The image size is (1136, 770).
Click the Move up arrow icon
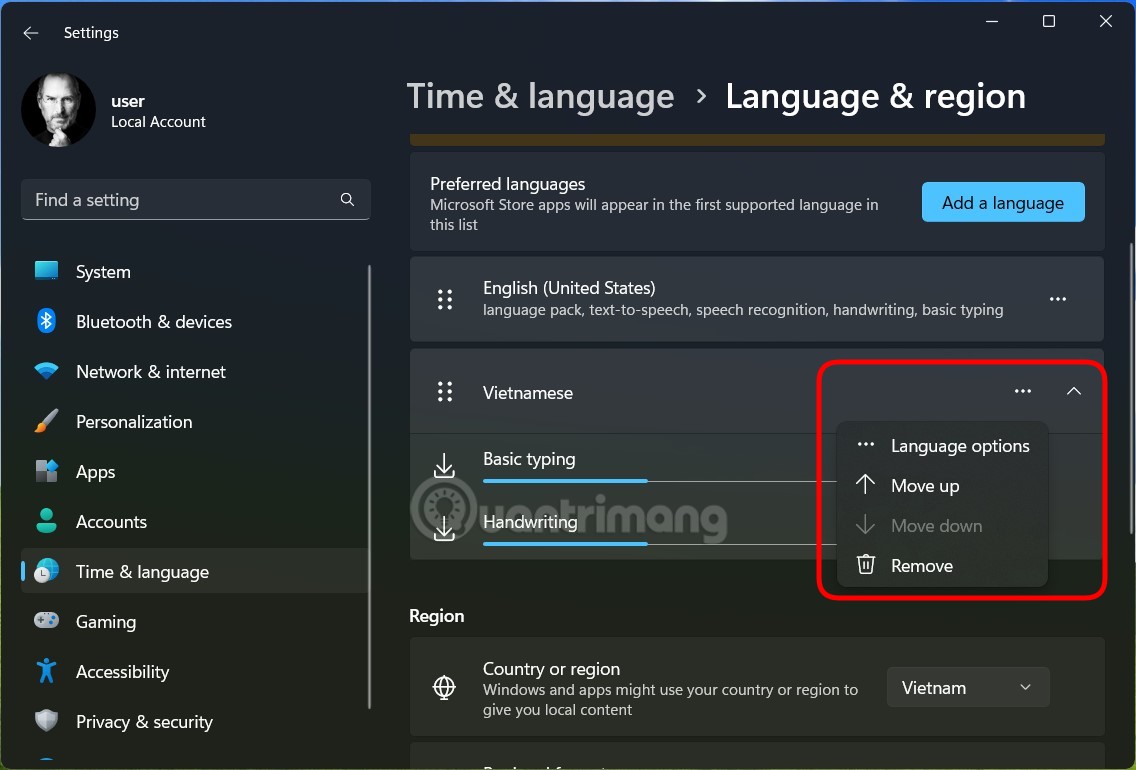pyautogui.click(x=864, y=485)
